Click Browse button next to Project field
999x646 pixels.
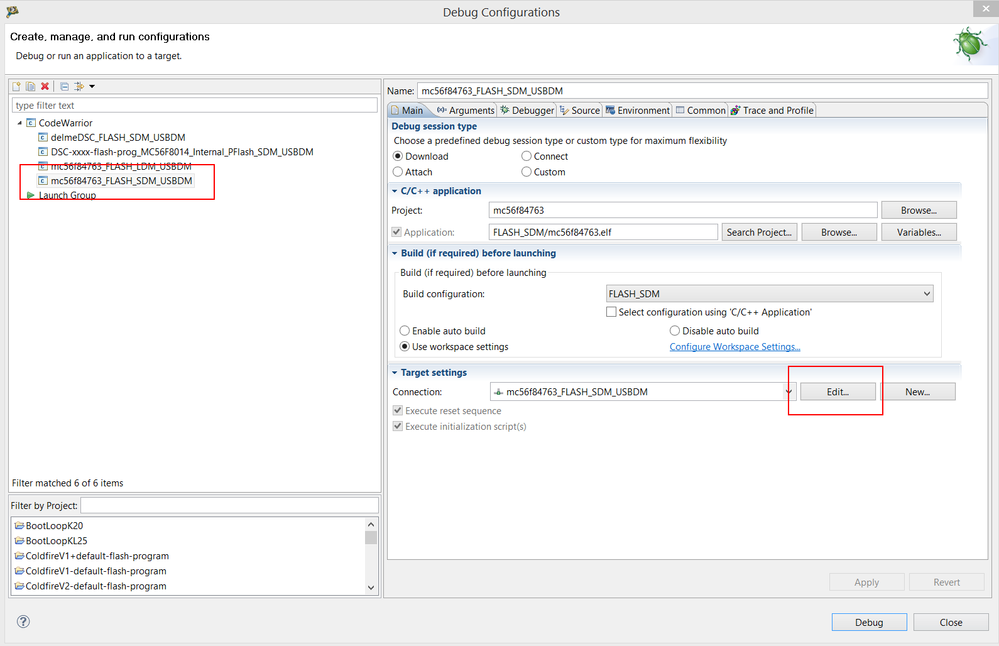919,210
